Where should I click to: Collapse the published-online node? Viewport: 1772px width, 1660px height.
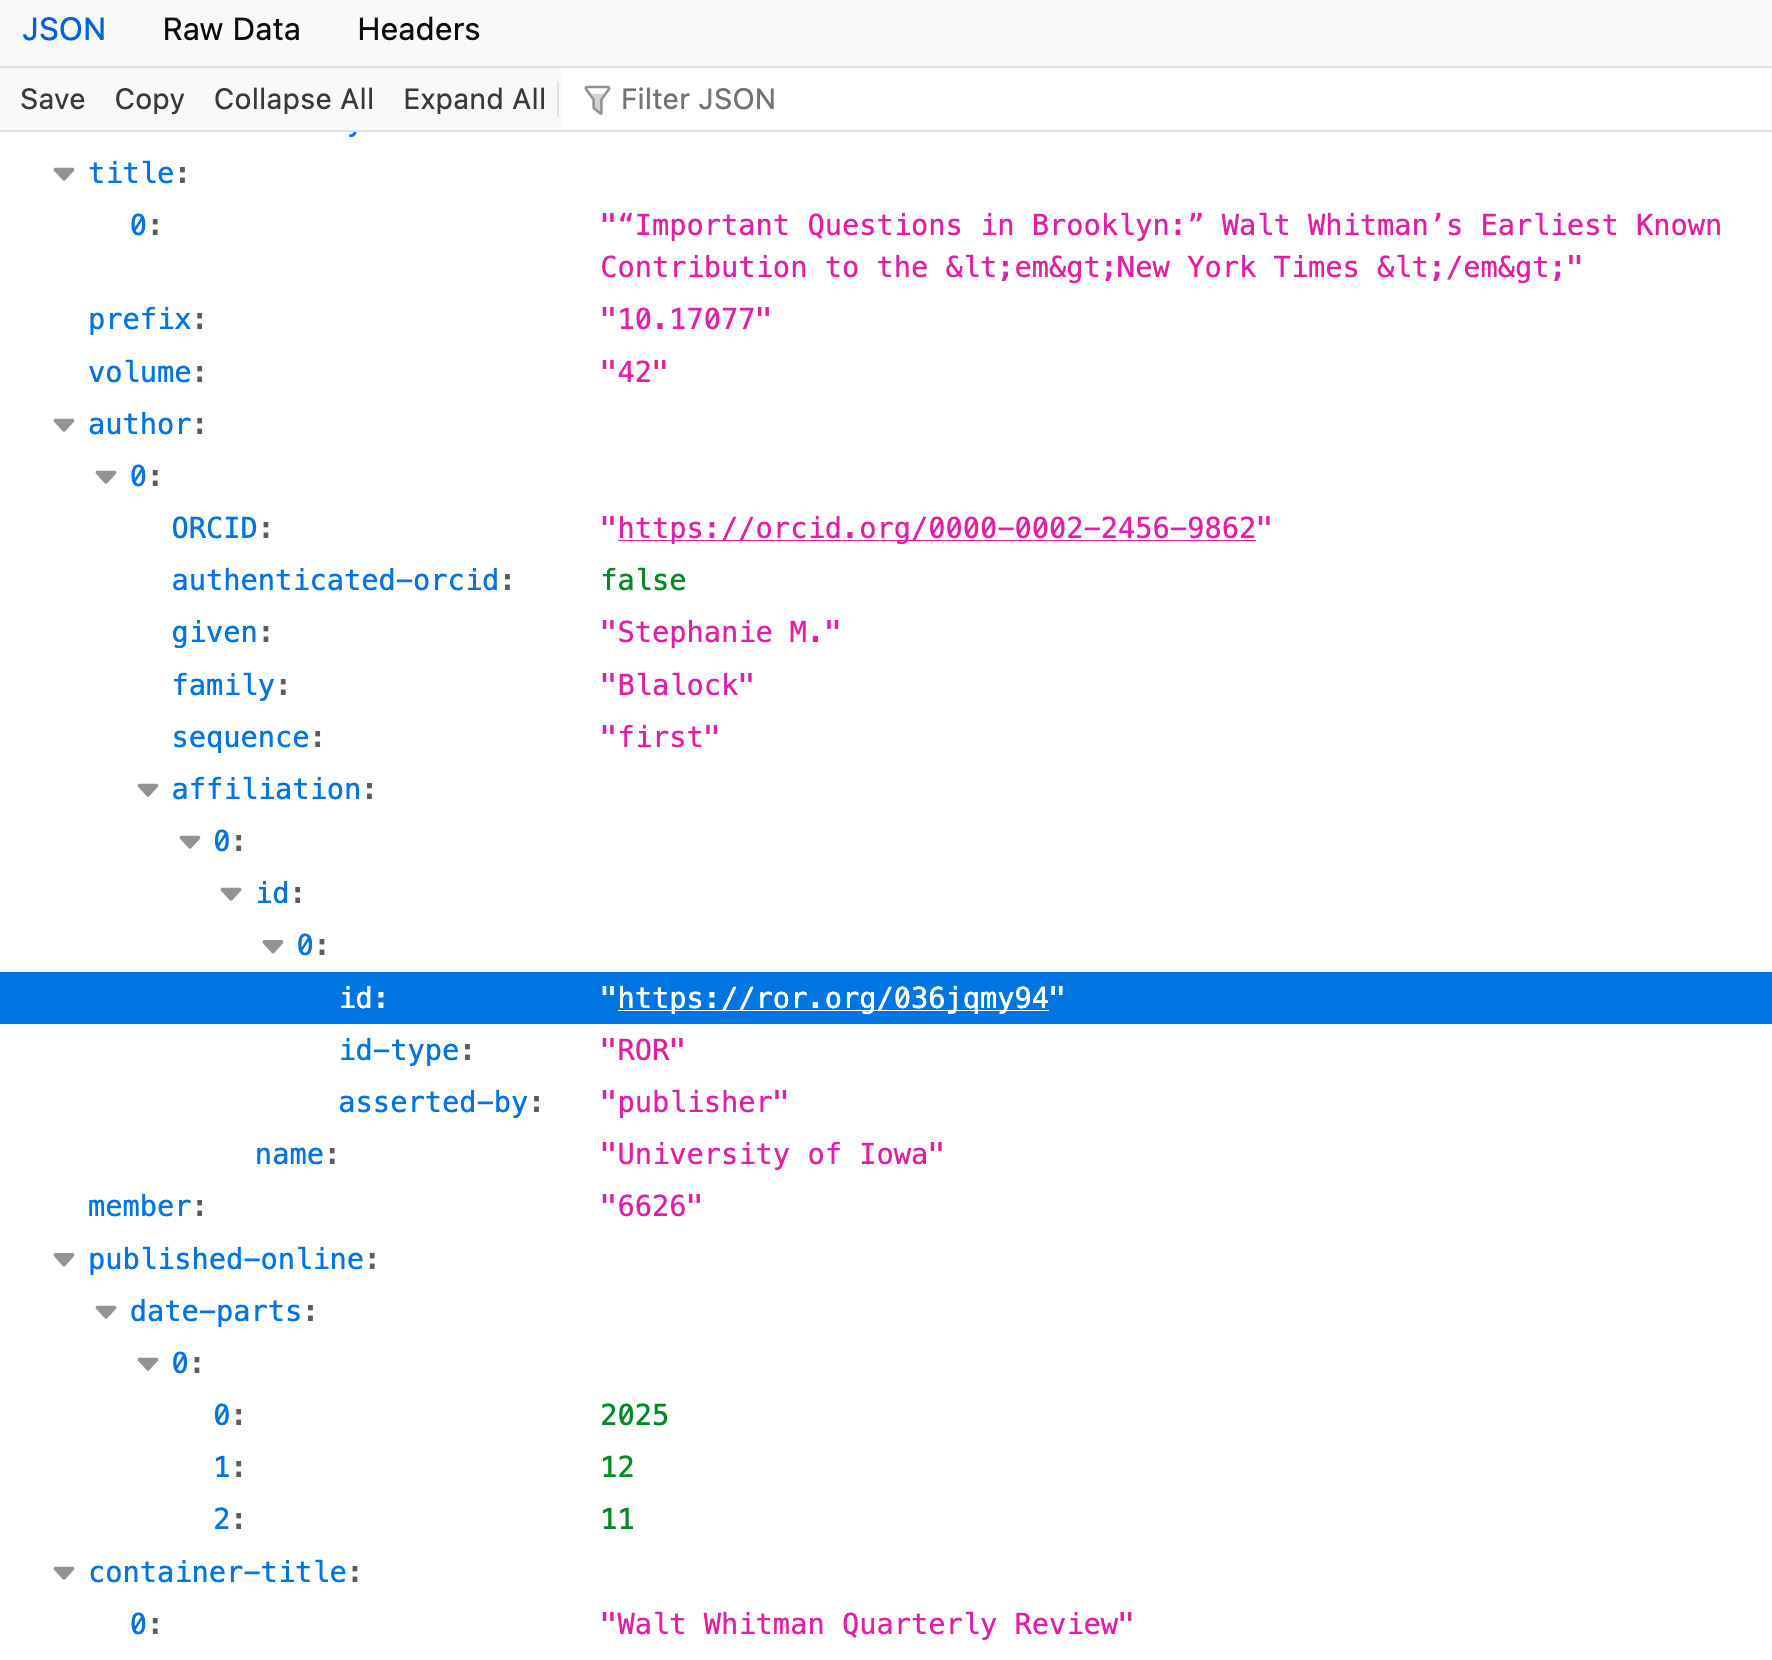tap(64, 1259)
